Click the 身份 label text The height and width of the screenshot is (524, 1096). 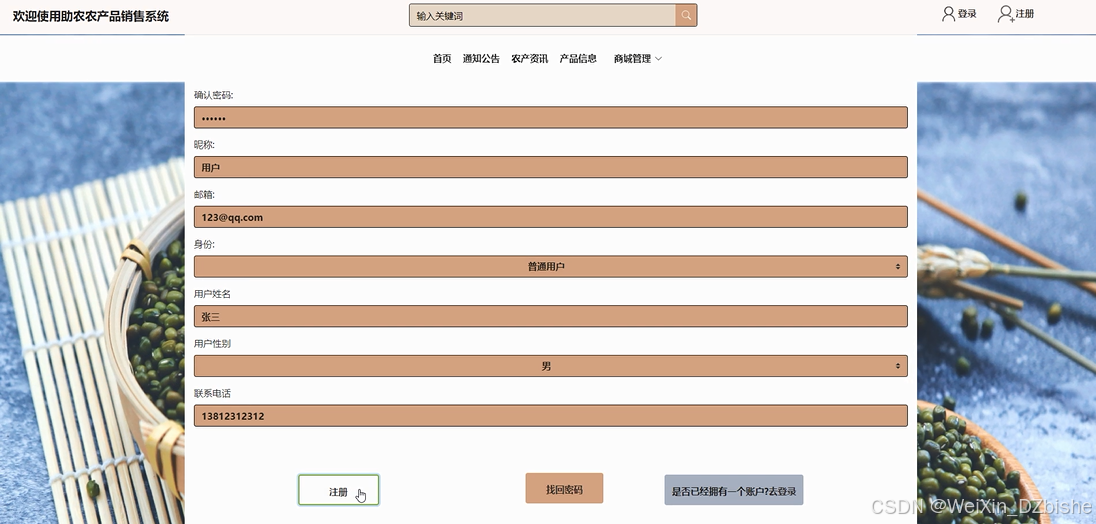point(204,244)
